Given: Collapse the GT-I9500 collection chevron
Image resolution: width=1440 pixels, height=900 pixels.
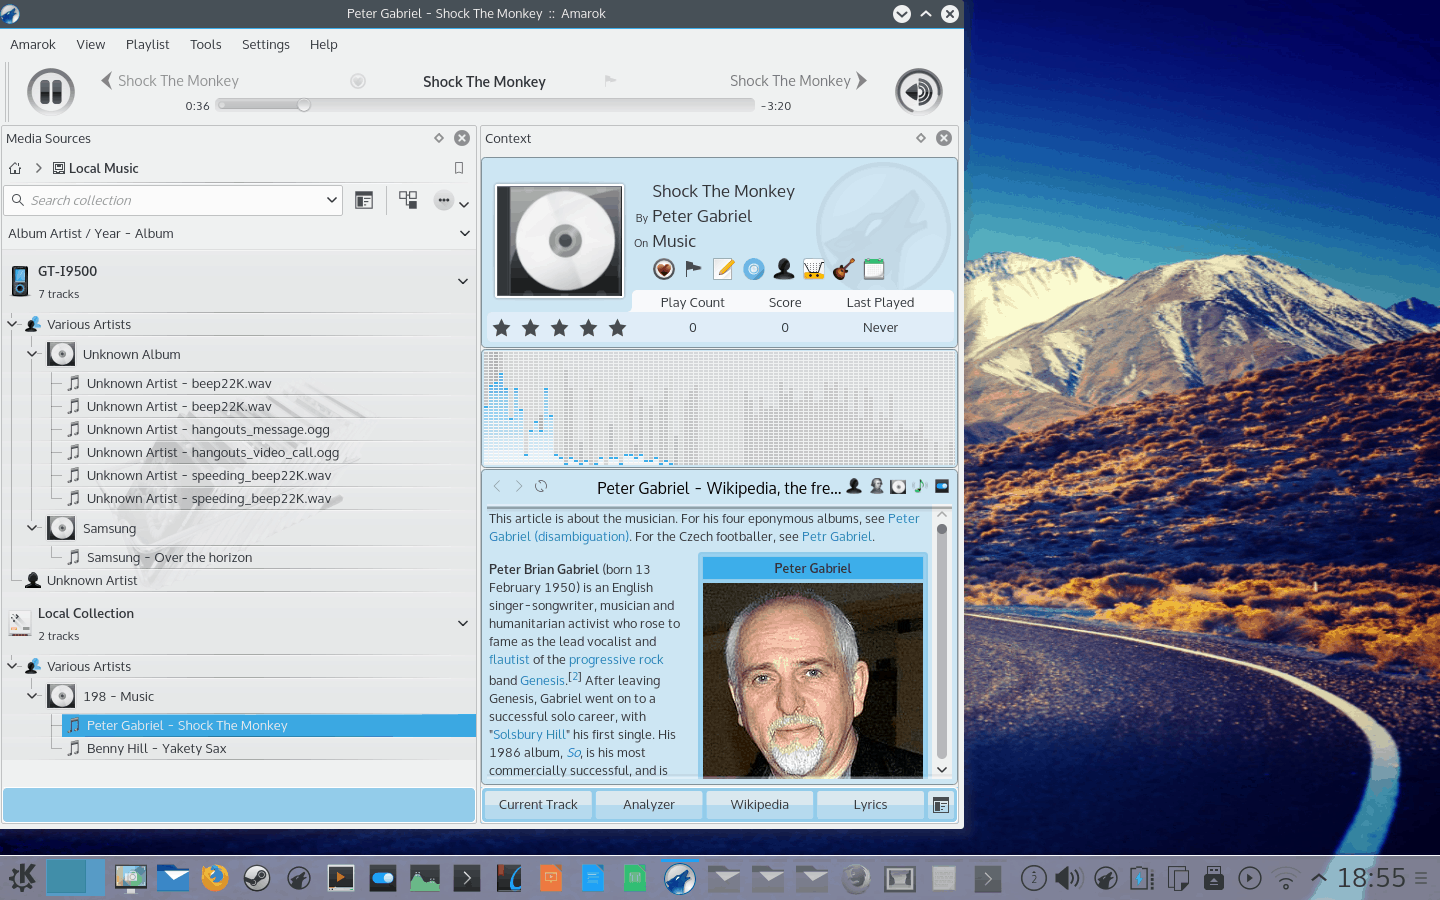Looking at the screenshot, I should point(463,281).
